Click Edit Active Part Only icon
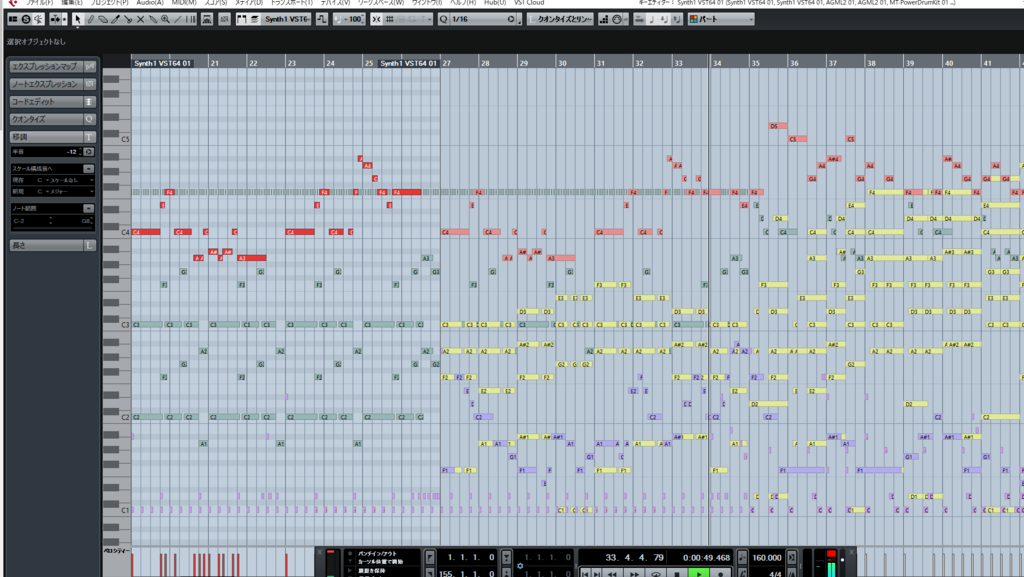 (x=254, y=20)
